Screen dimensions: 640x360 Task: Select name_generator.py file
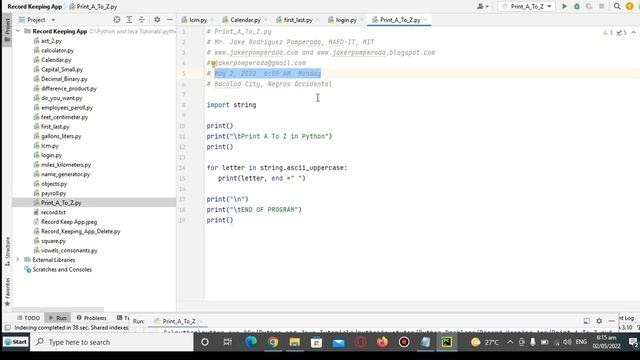(65, 174)
